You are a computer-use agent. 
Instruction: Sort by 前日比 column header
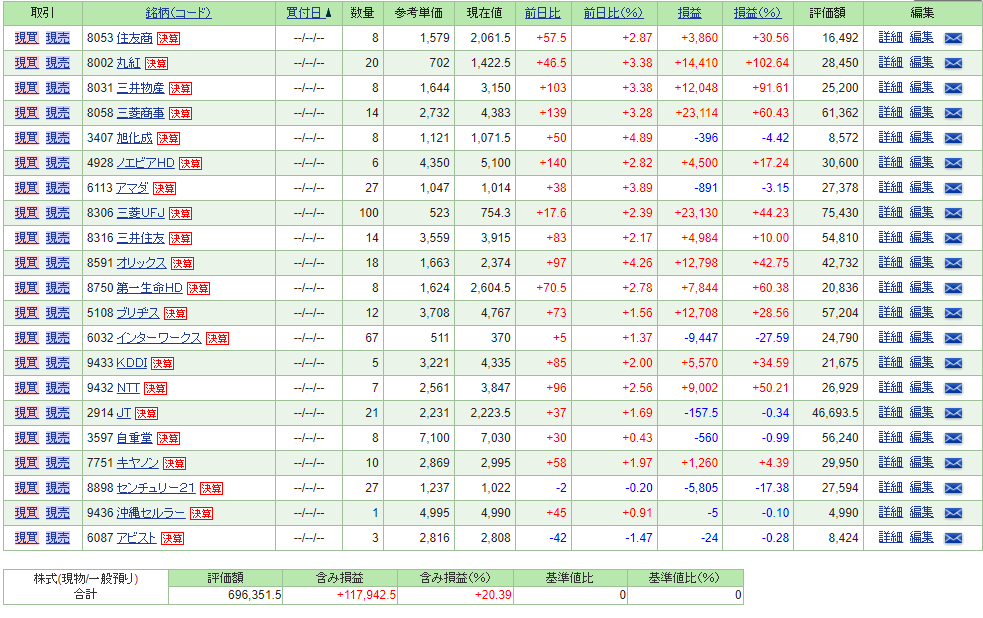(x=542, y=13)
